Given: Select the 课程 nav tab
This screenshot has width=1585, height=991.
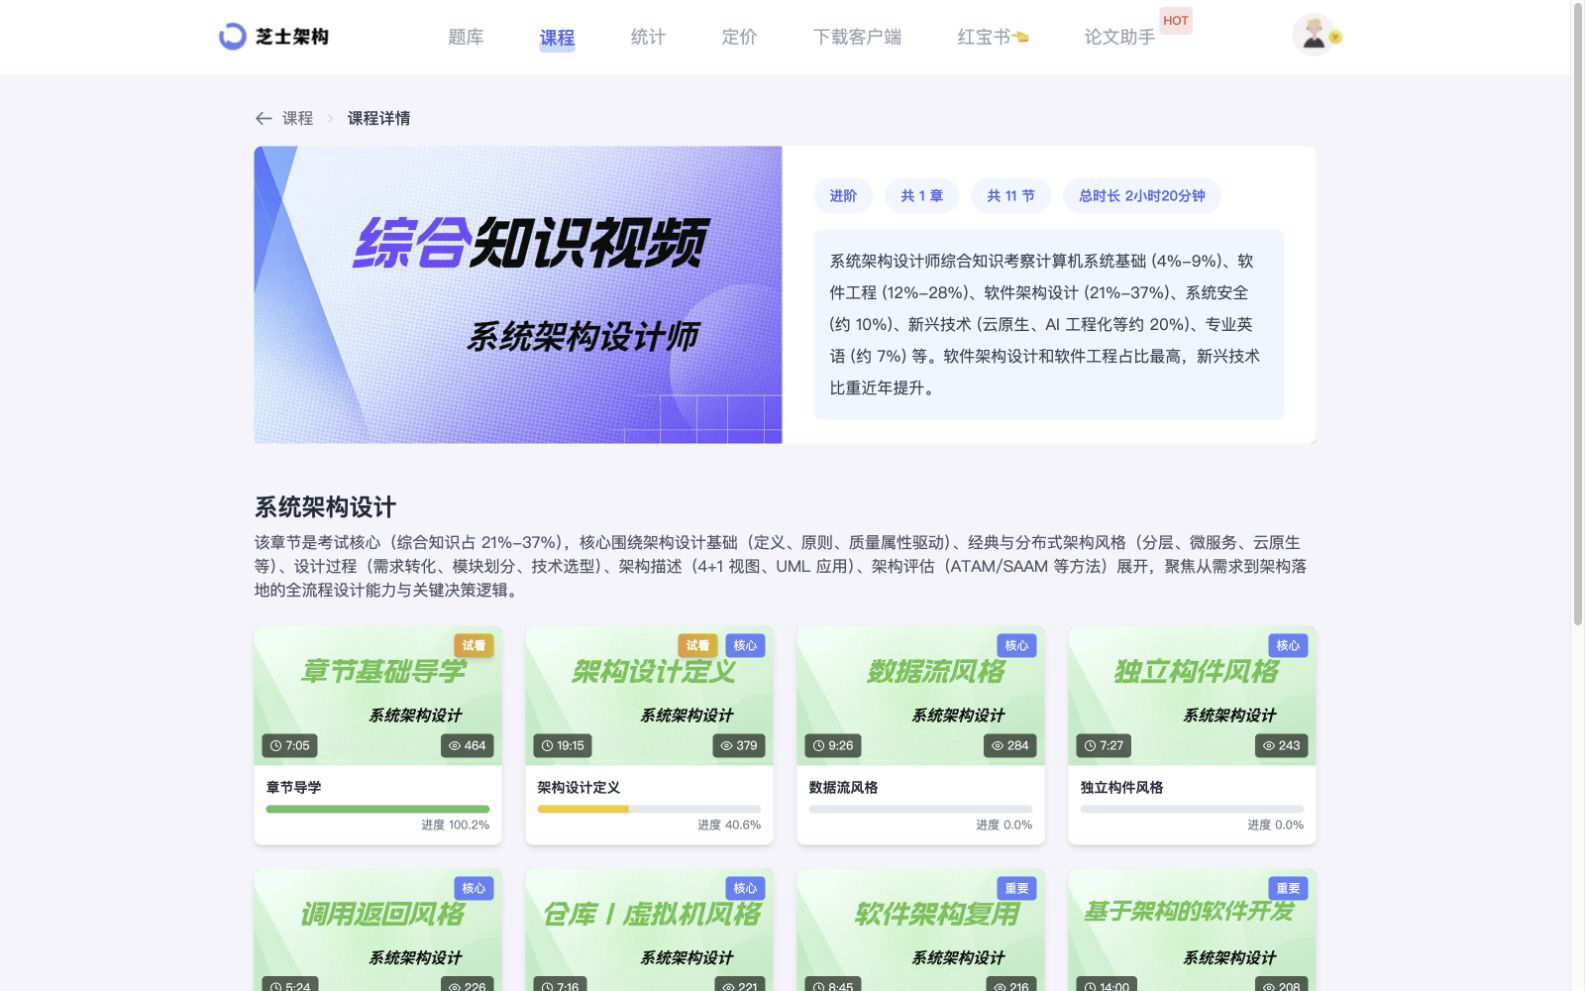Looking at the screenshot, I should tap(557, 38).
